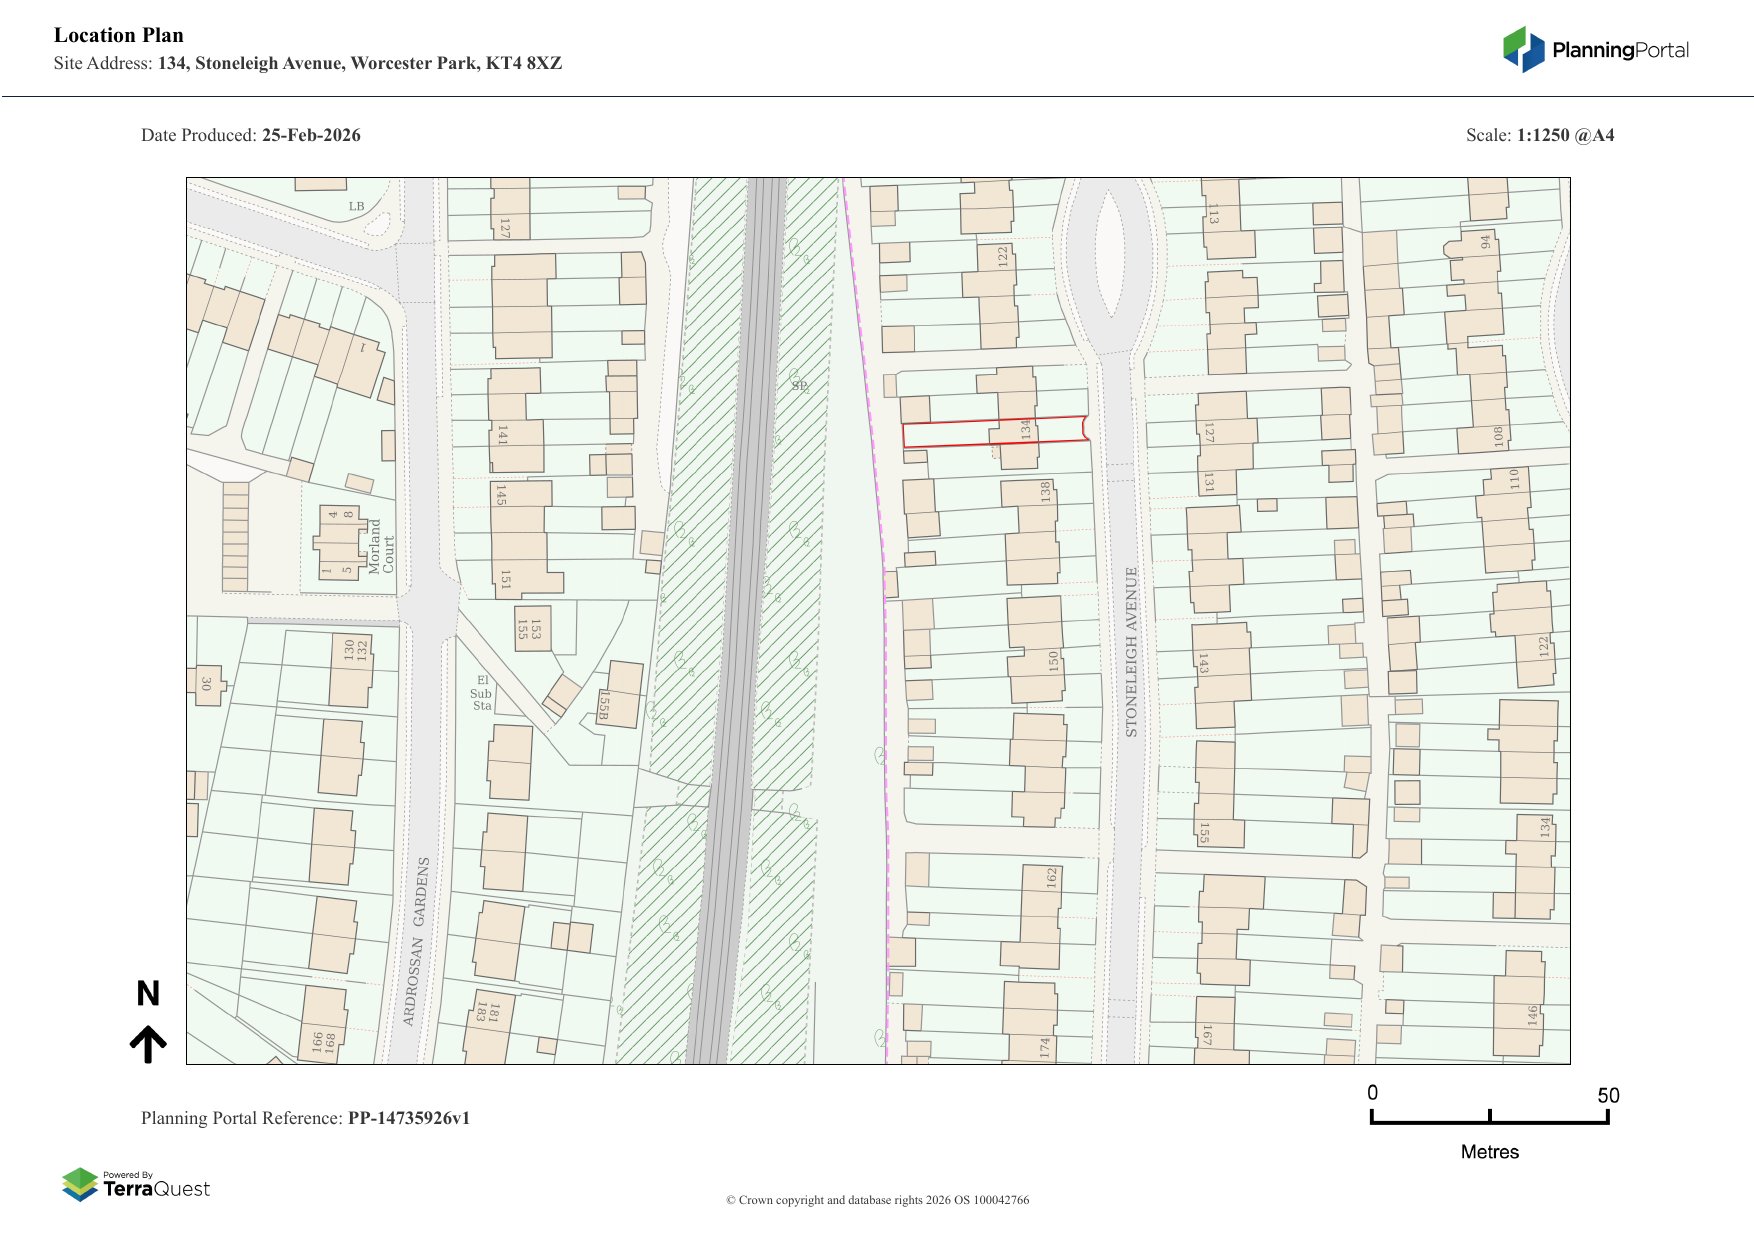Click Planning Portal reference PP-14735926v1
Viewport: 1754px width, 1241px height.
coord(408,1118)
